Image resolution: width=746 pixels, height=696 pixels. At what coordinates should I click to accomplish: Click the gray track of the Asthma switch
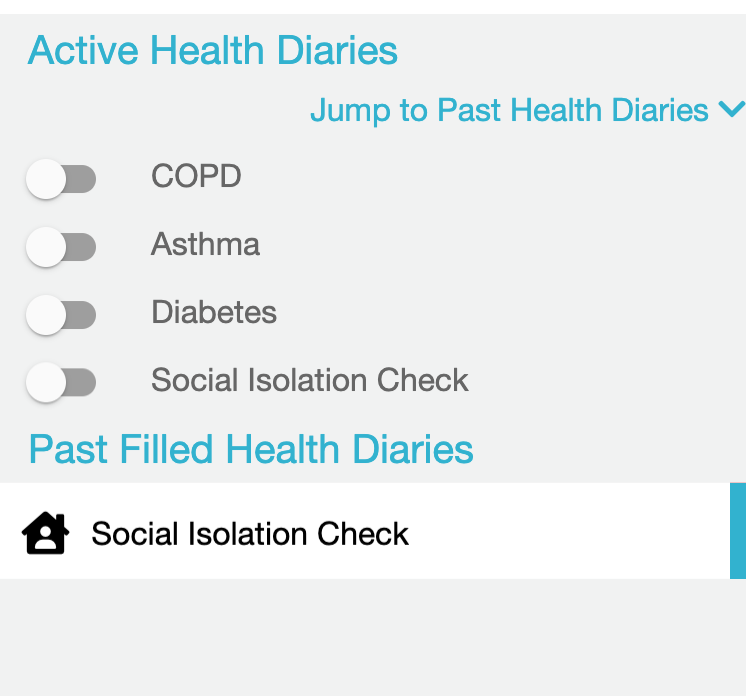(x=82, y=247)
